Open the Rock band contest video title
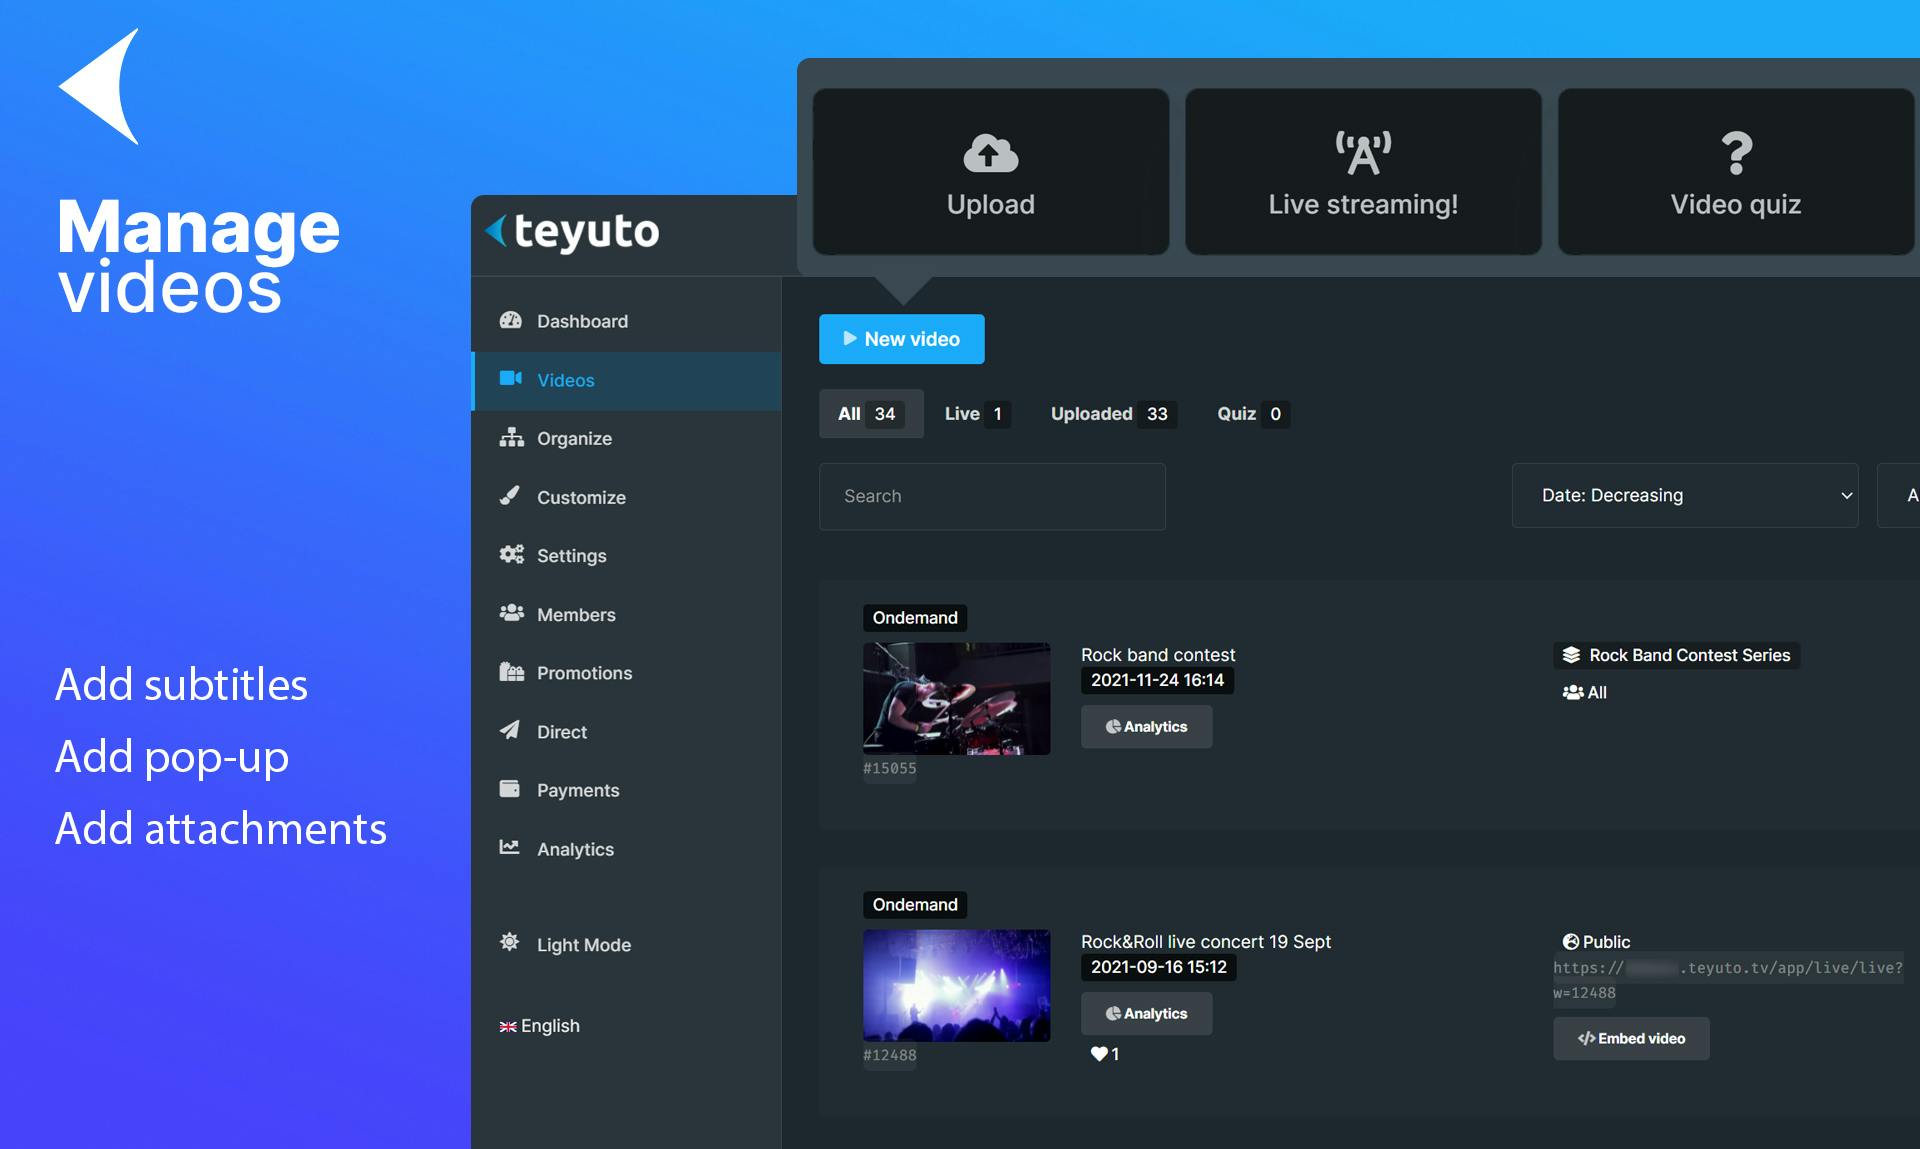 point(1158,655)
